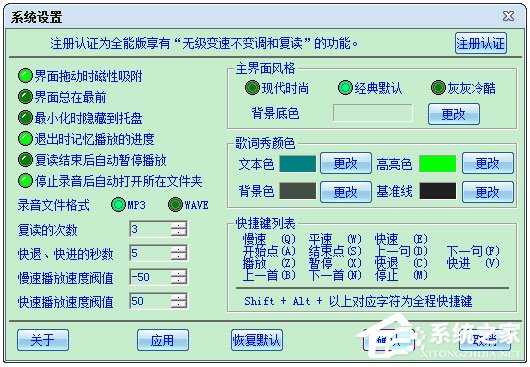Click the 快捷键列表 group title
This screenshot has height=367, width=530.
click(x=265, y=223)
